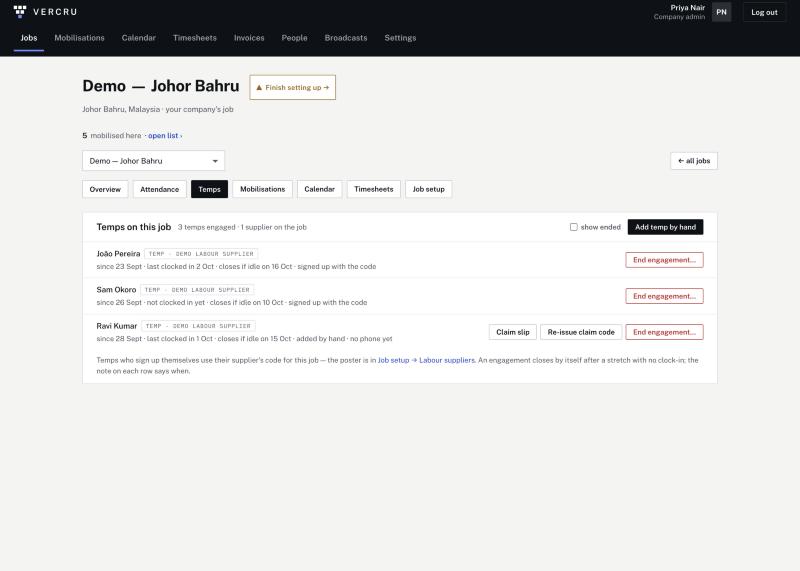Open Invoices in the top navigation
This screenshot has width=800, height=571.
click(x=249, y=38)
